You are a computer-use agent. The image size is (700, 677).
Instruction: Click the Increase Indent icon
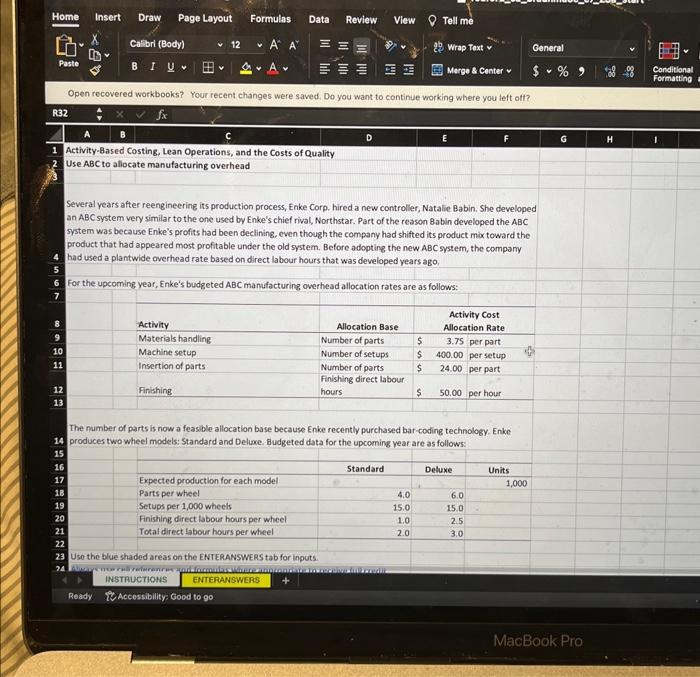[408, 70]
